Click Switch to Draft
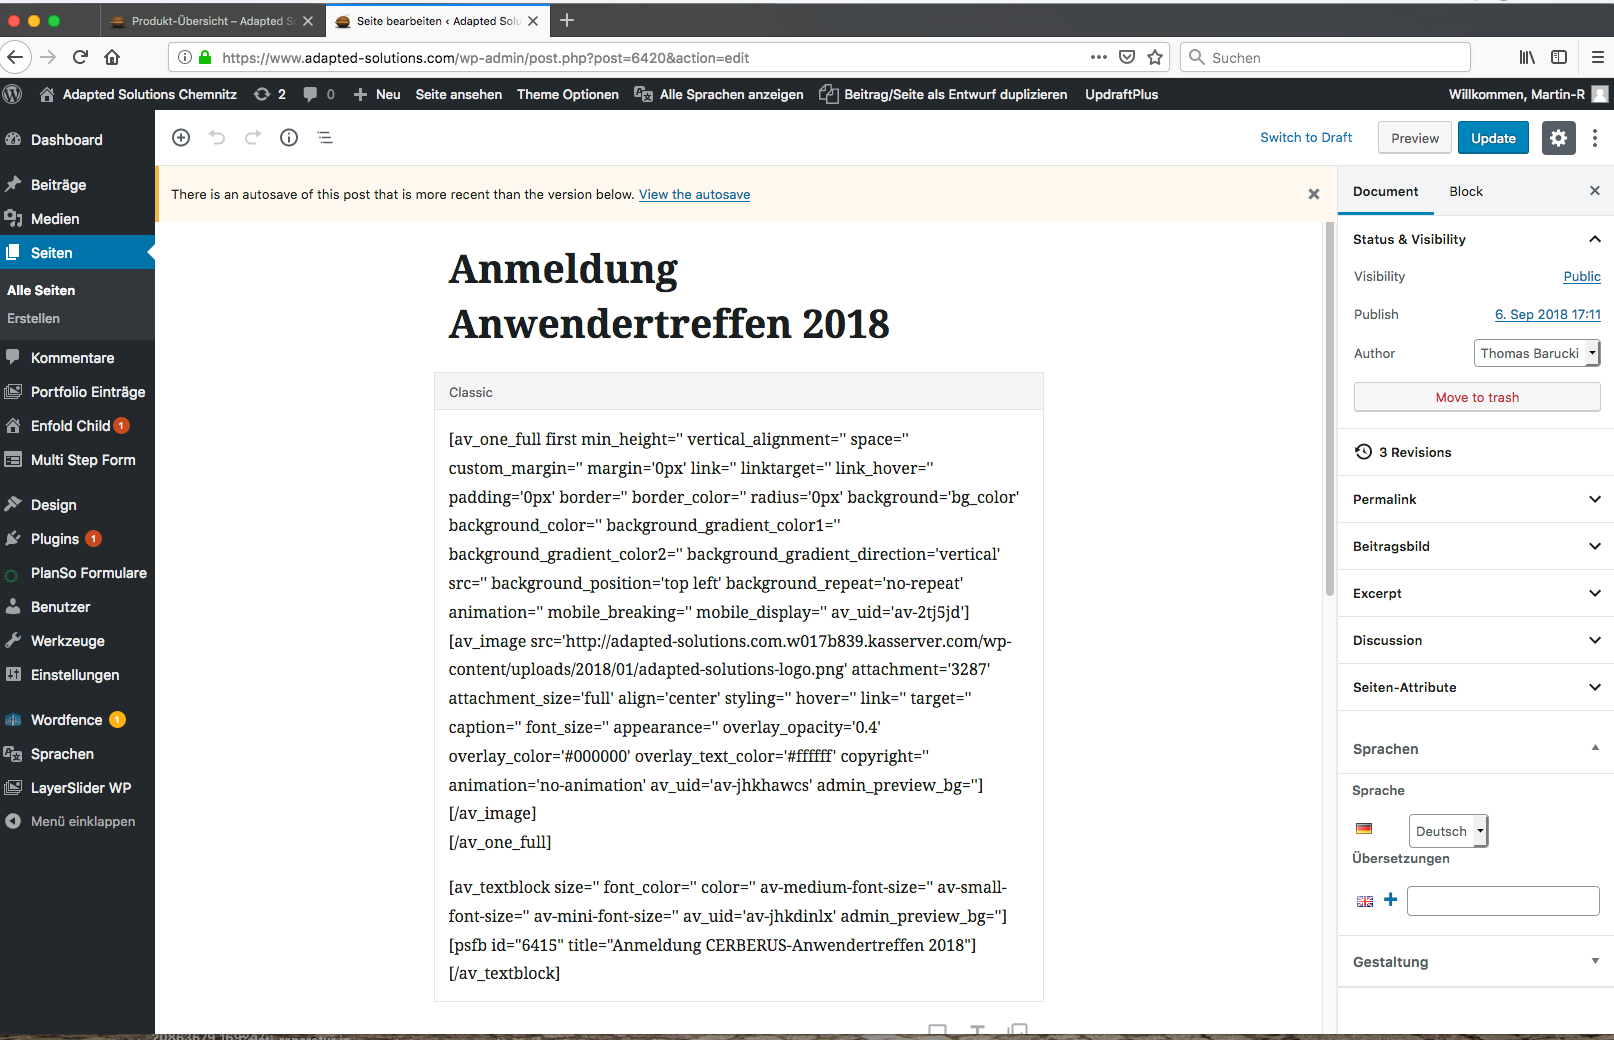Viewport: 1614px width, 1040px height. click(x=1306, y=137)
